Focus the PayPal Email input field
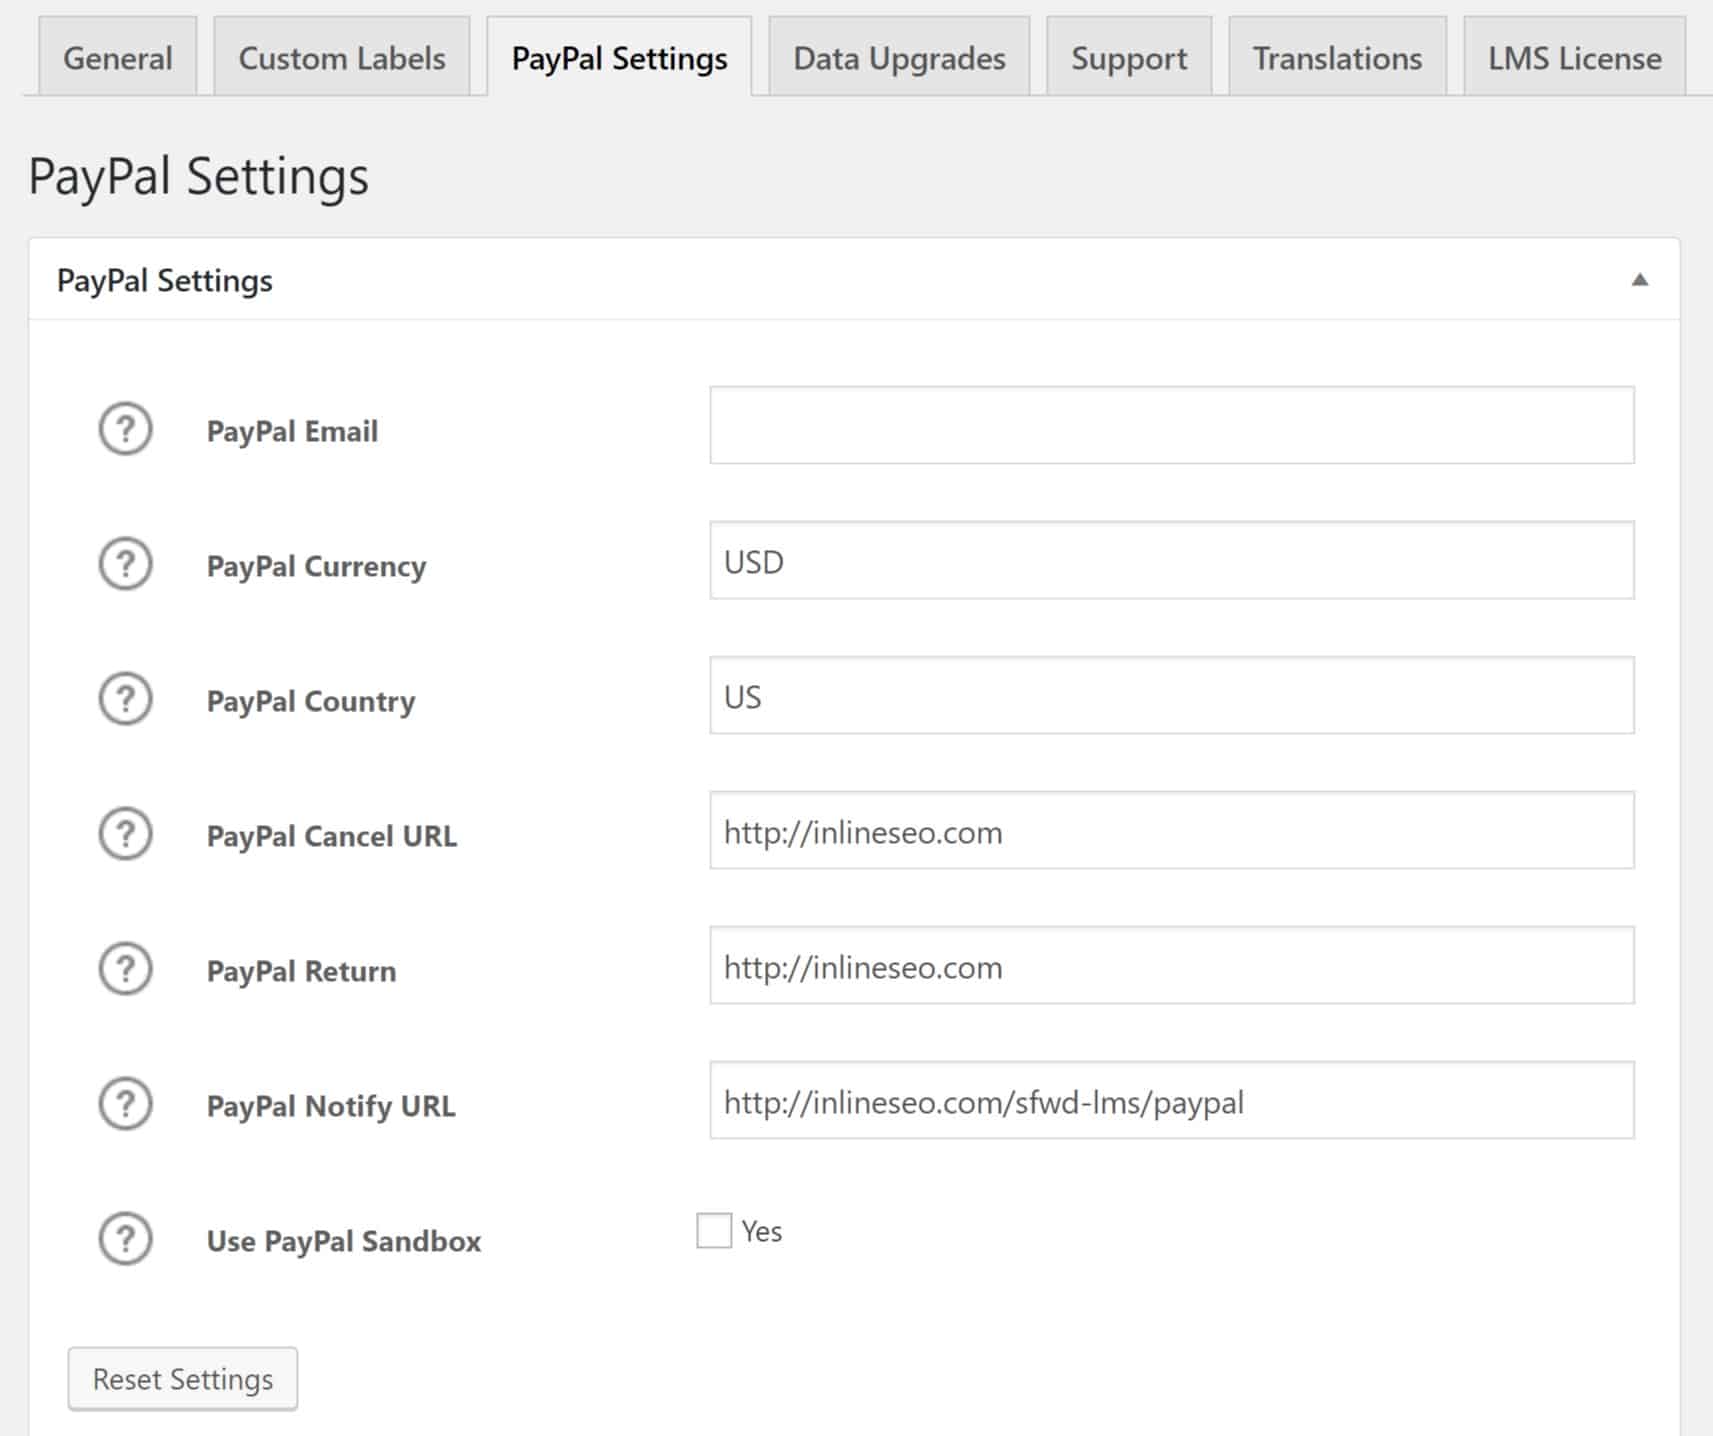Screen dimensions: 1713x1436 [1172, 425]
